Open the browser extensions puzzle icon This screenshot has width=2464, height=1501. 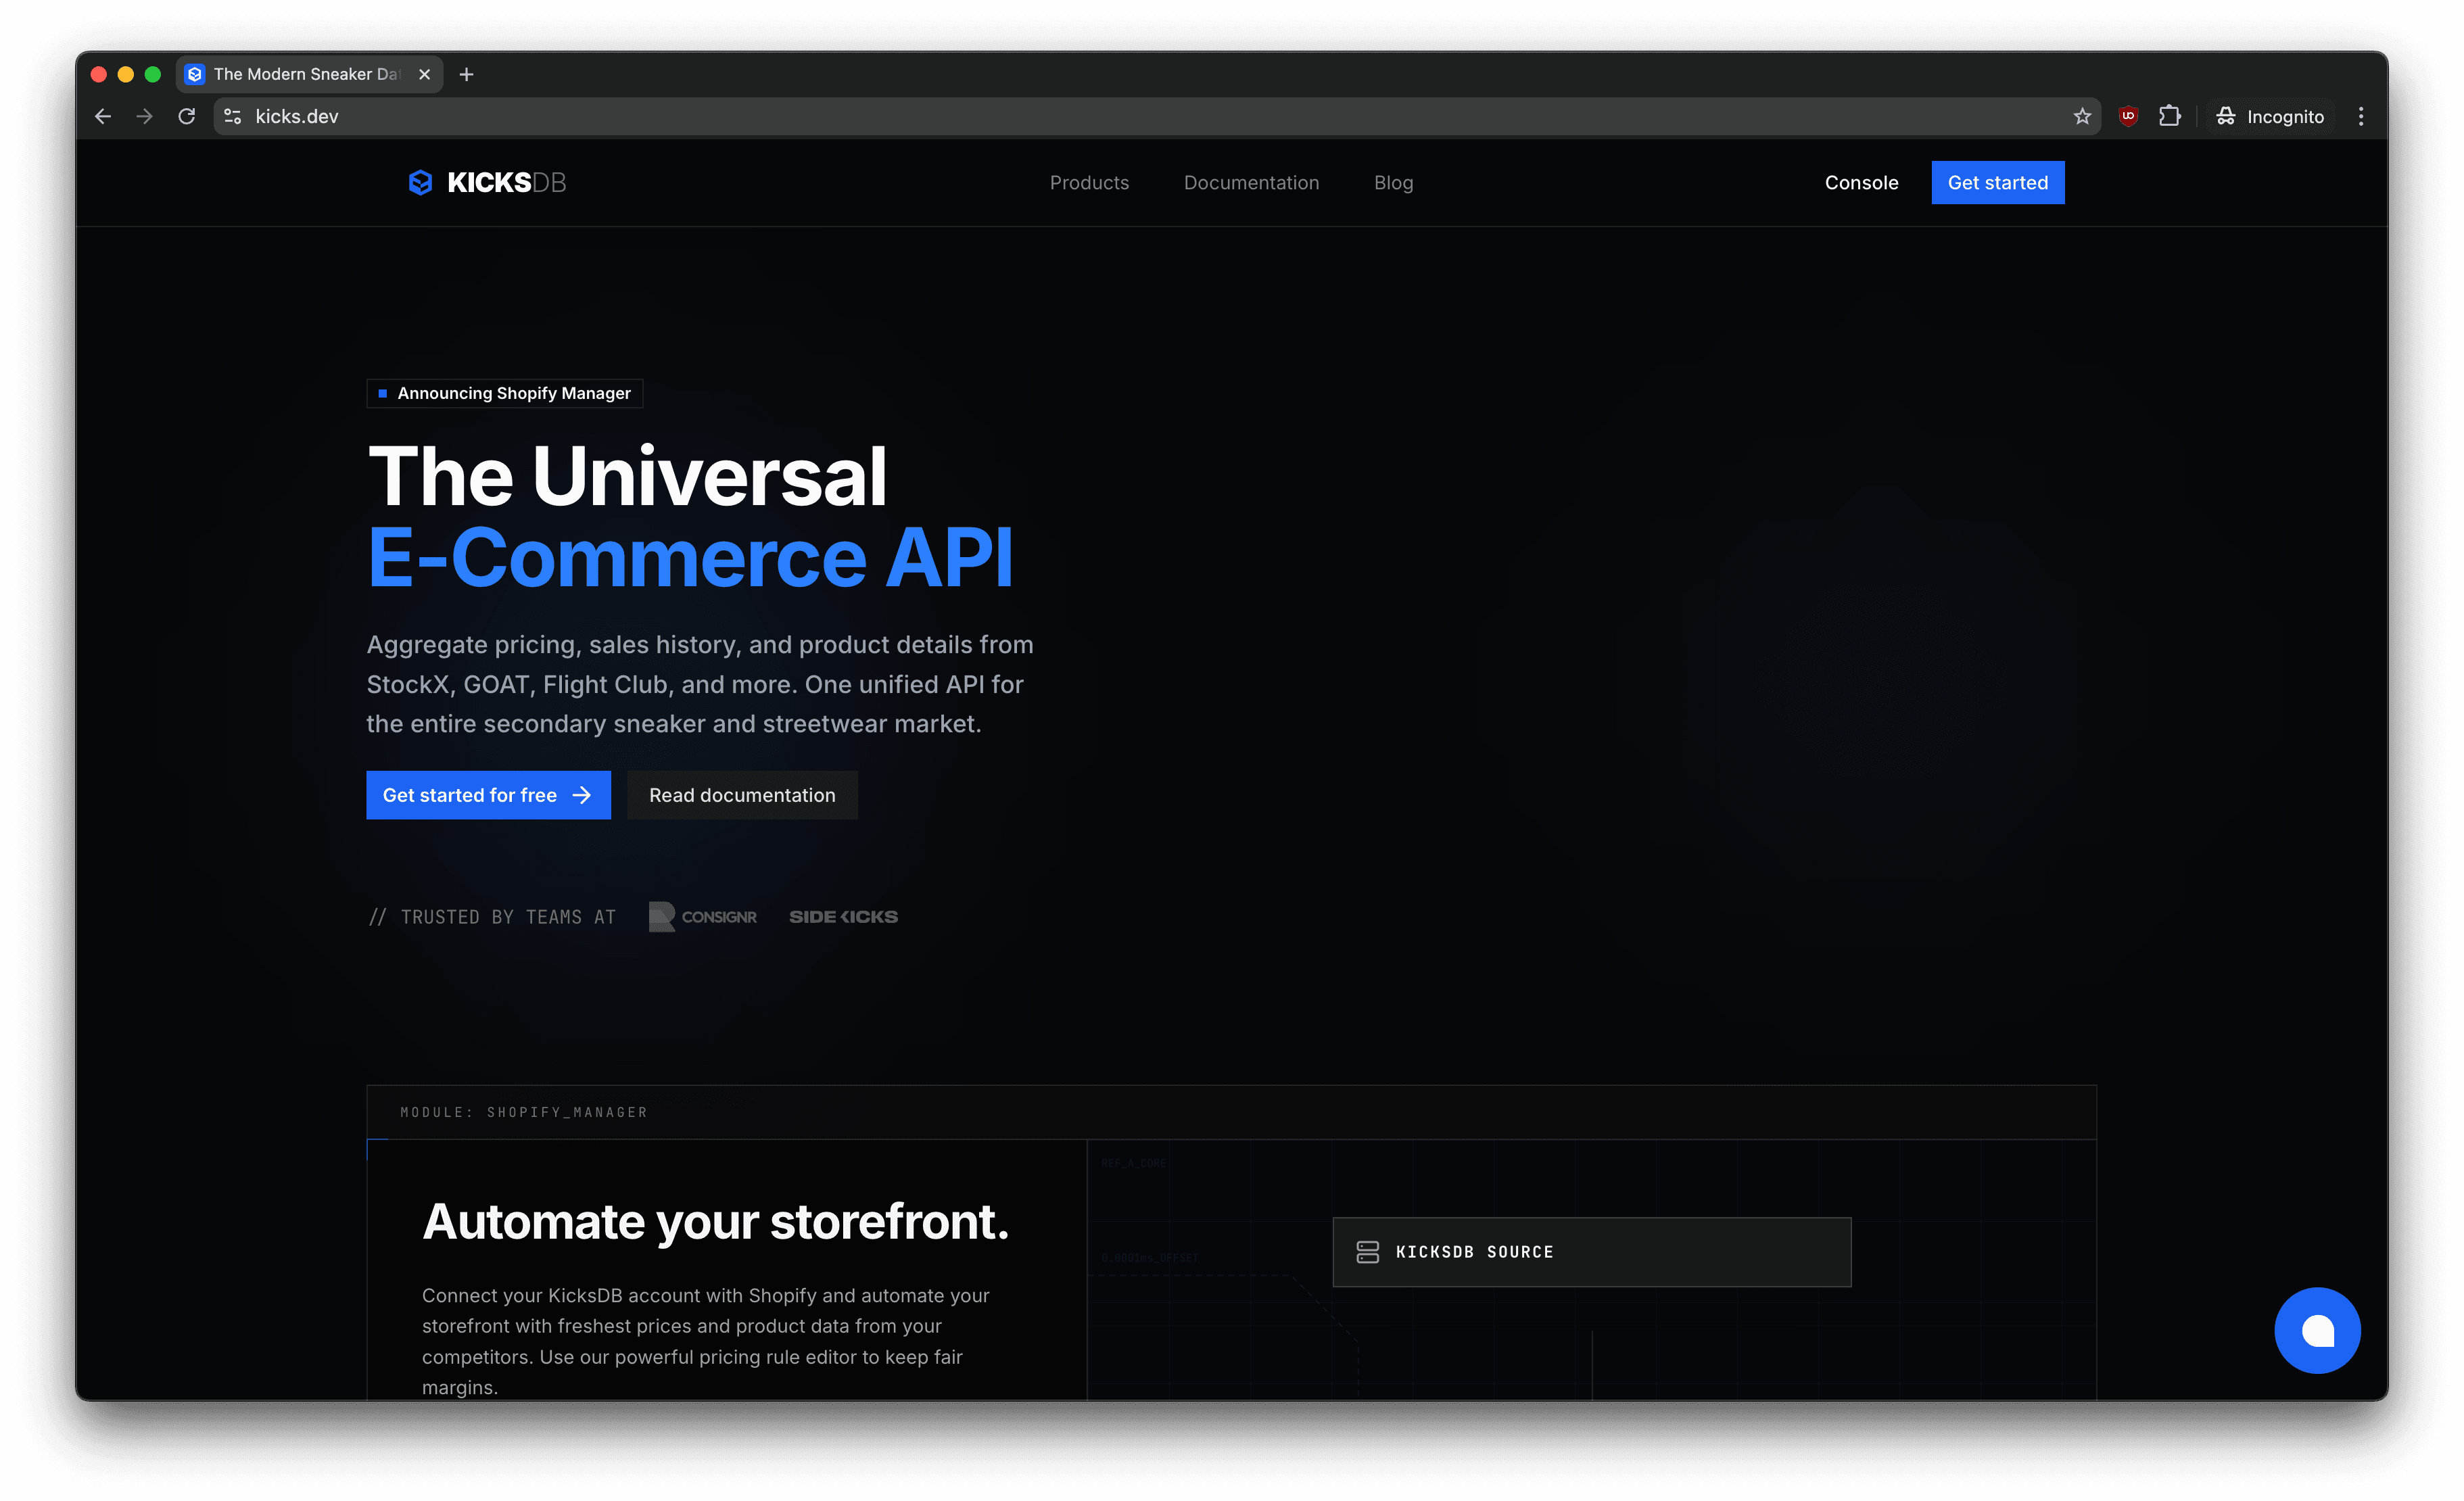[2169, 117]
